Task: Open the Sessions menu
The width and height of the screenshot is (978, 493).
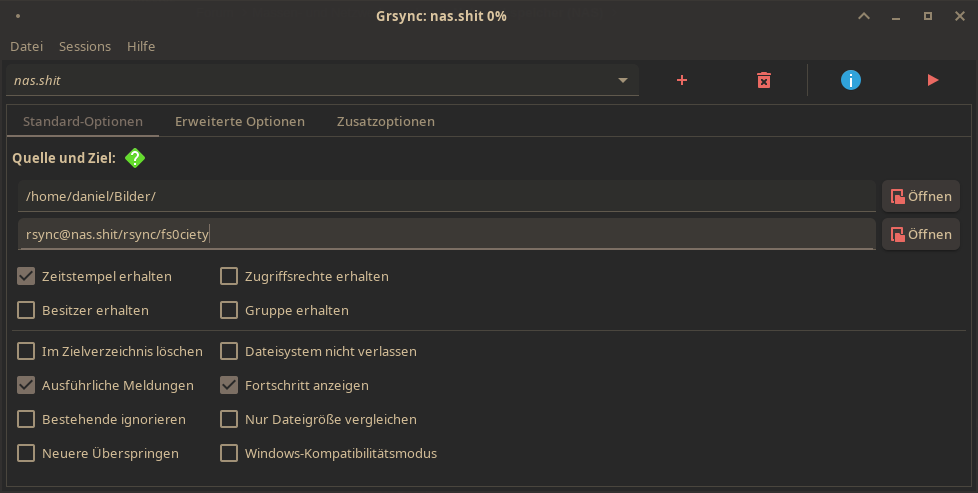Action: tap(85, 46)
